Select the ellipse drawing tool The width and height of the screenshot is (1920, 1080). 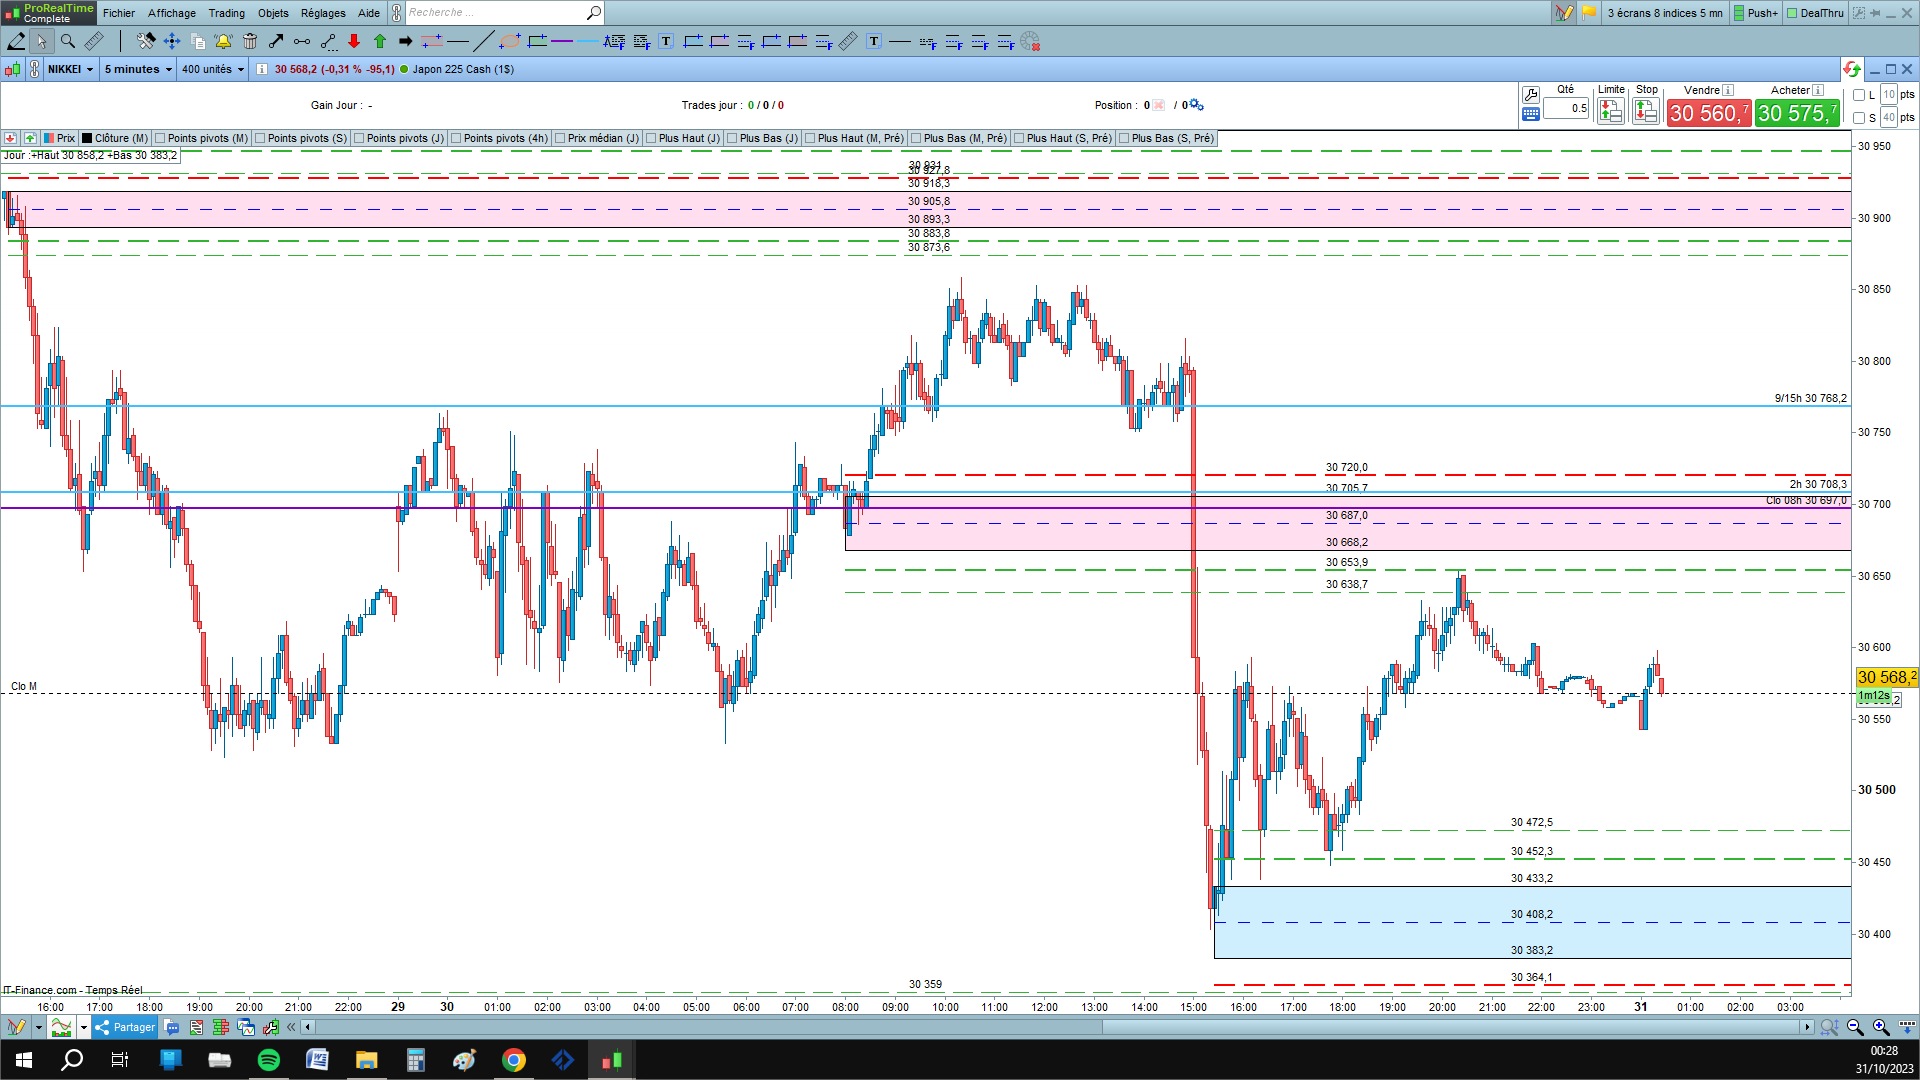(510, 41)
